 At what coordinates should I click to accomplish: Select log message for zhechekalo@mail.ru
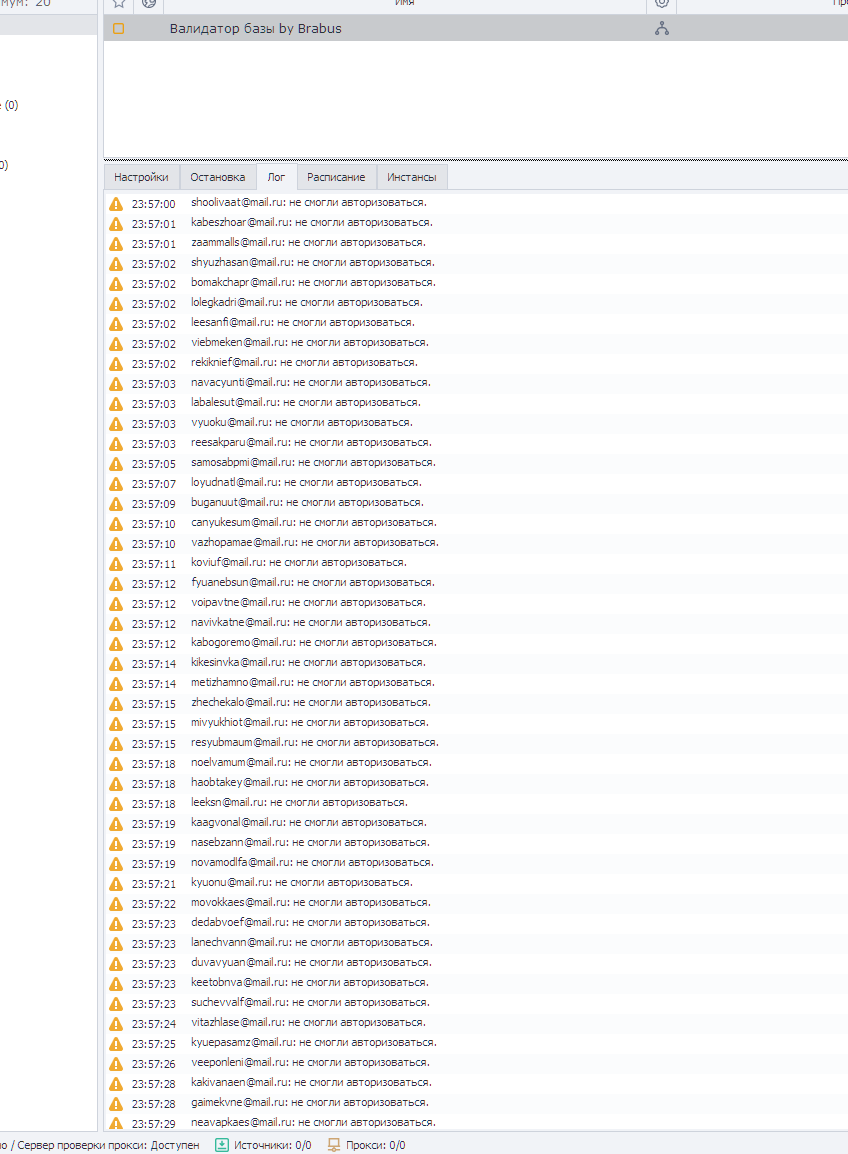[x=311, y=702]
